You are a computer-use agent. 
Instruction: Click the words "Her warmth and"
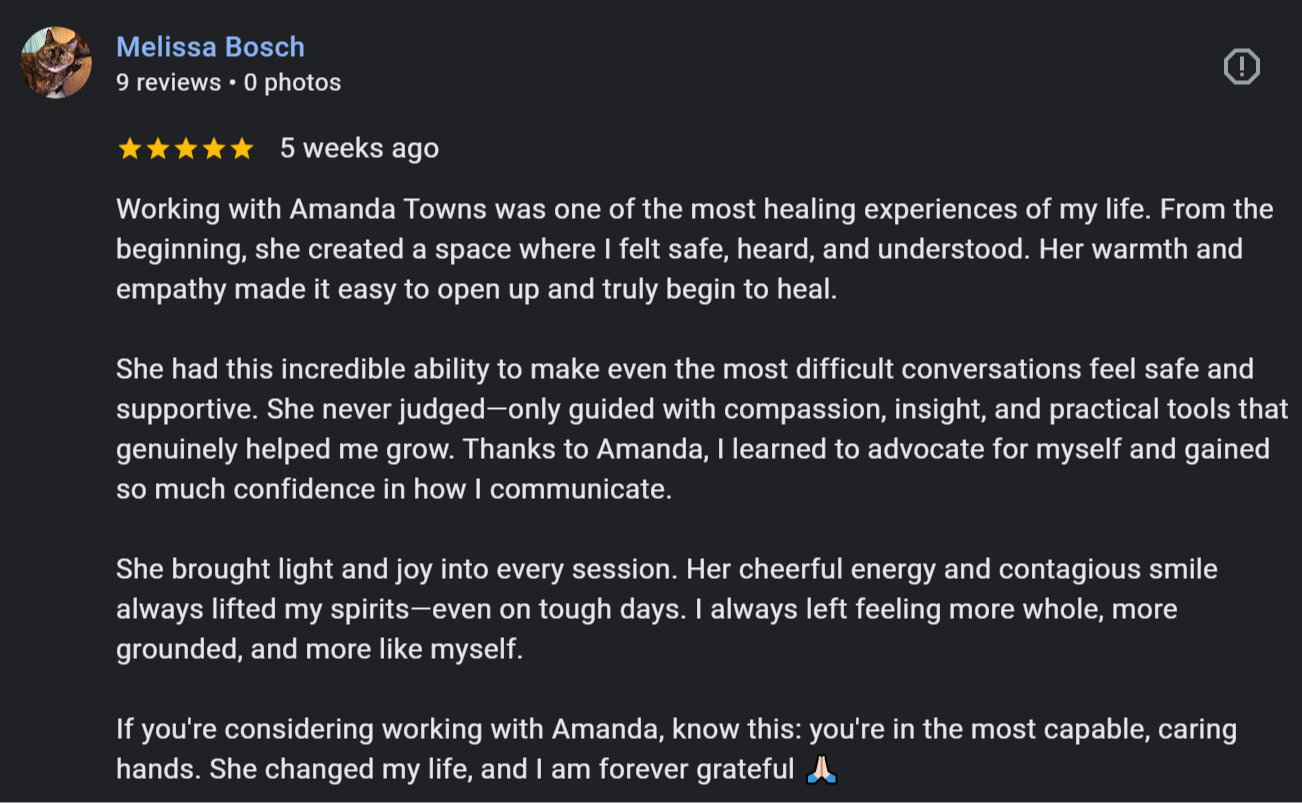tap(1141, 250)
